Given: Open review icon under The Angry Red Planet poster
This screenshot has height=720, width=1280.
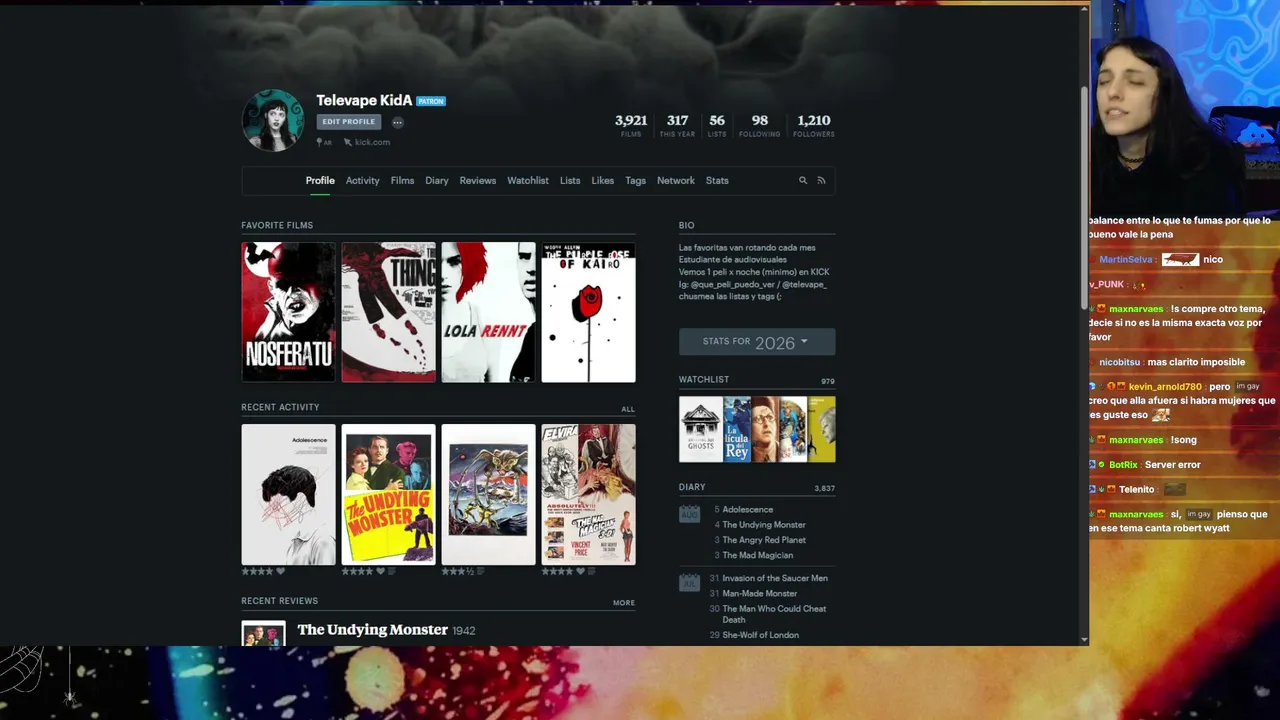Looking at the screenshot, I should click(x=481, y=572).
